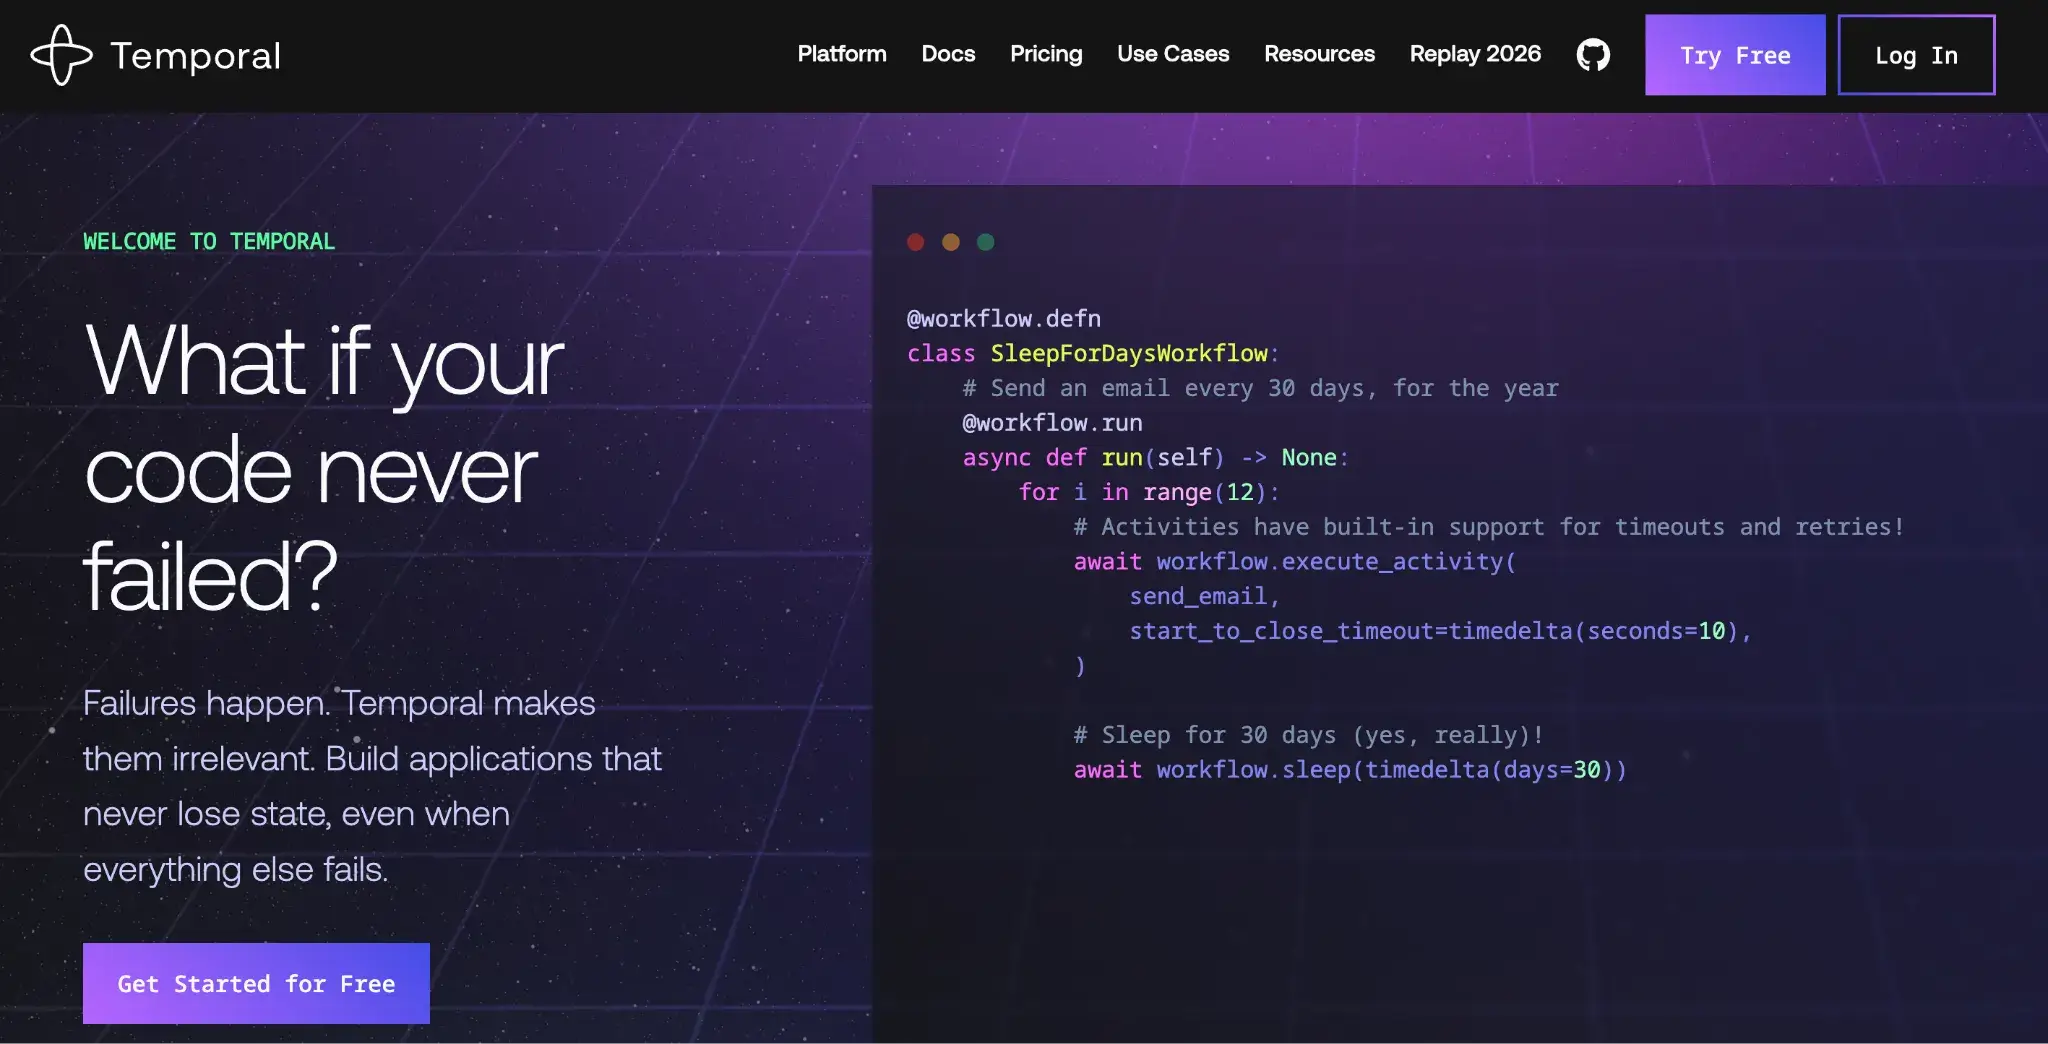
Task: Open the Pricing page
Action: point(1046,54)
